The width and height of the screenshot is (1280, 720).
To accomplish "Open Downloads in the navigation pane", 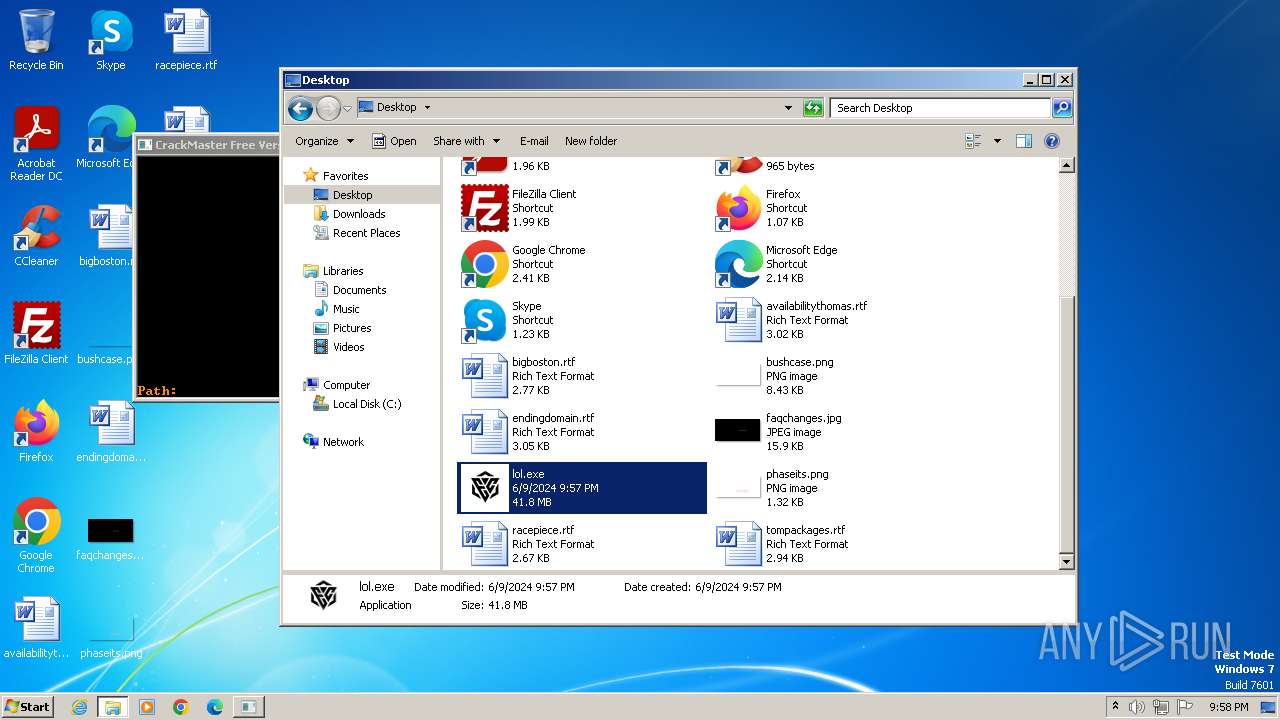I will pos(359,214).
